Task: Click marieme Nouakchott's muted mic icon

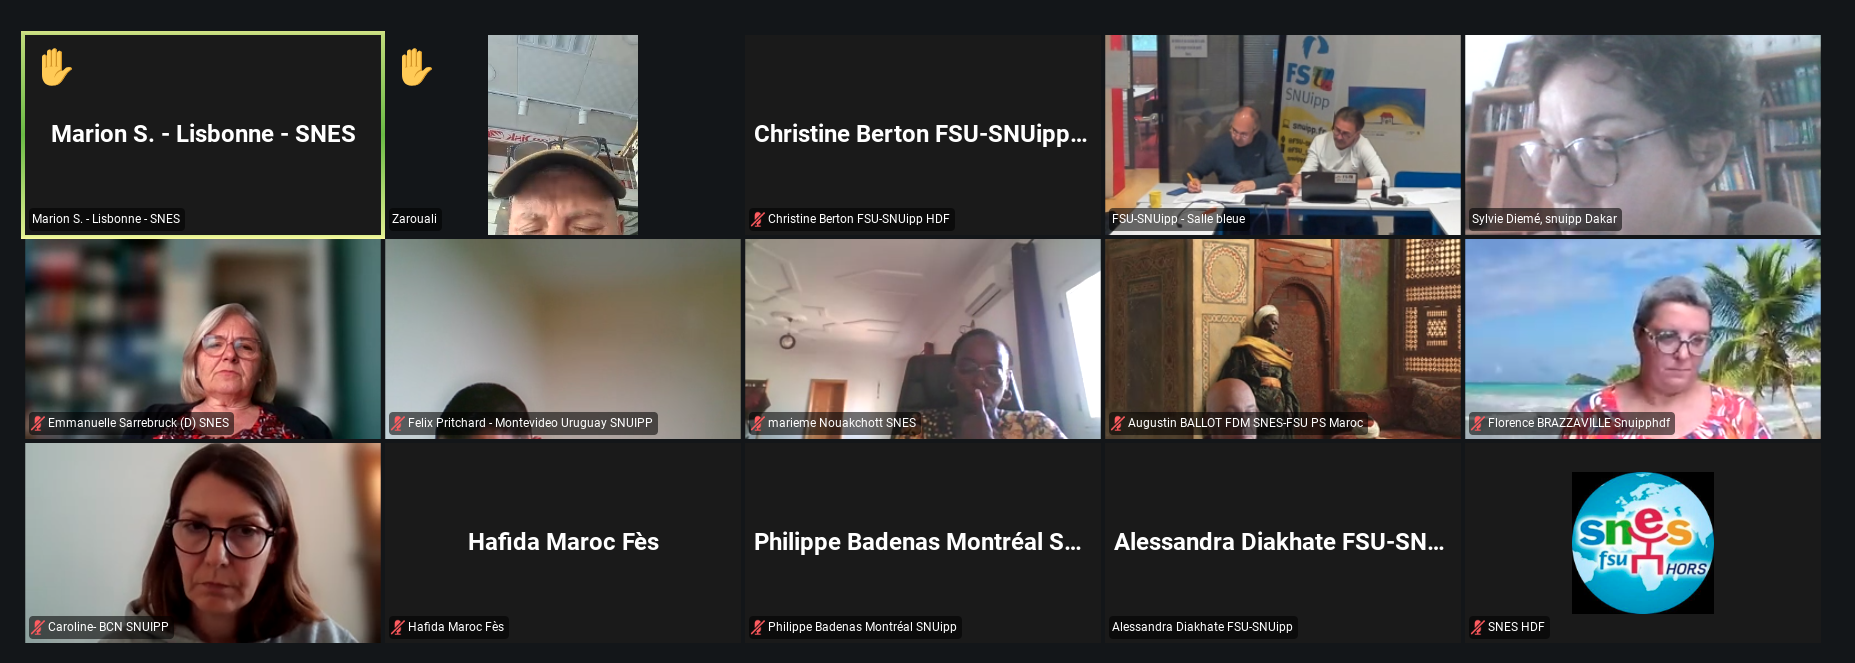Action: tap(758, 423)
